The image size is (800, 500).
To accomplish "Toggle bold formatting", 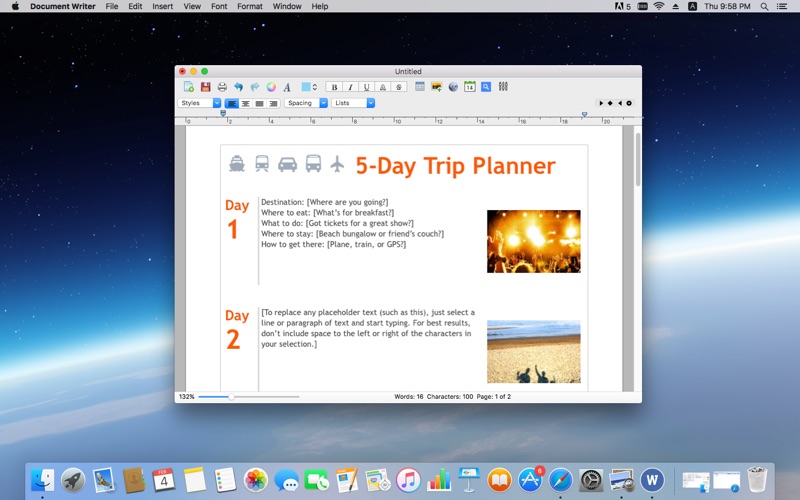I will pyautogui.click(x=334, y=87).
